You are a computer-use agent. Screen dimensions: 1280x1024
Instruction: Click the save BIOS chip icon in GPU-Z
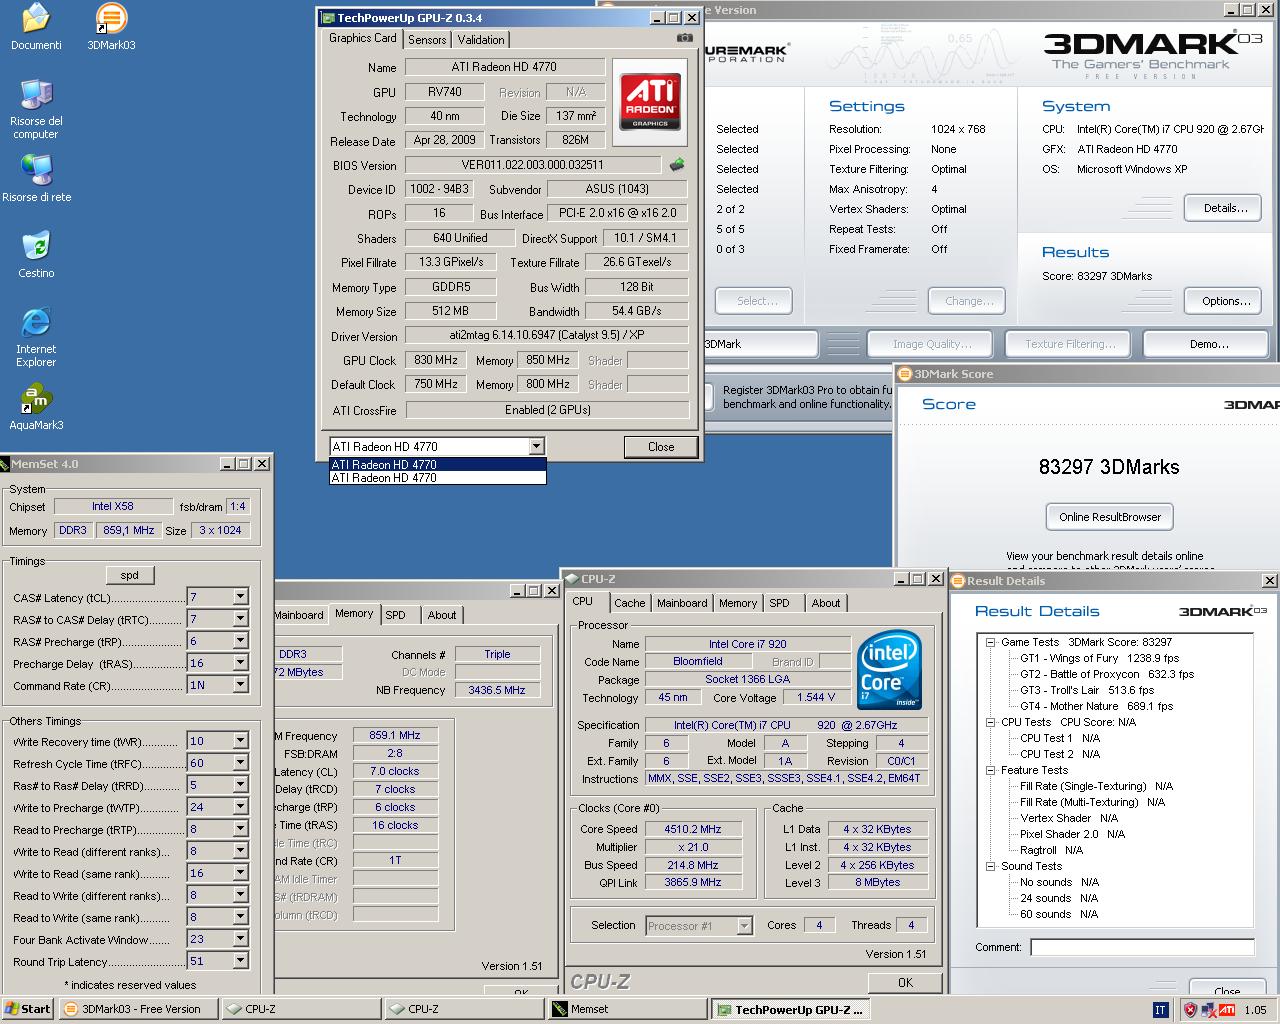click(x=677, y=165)
